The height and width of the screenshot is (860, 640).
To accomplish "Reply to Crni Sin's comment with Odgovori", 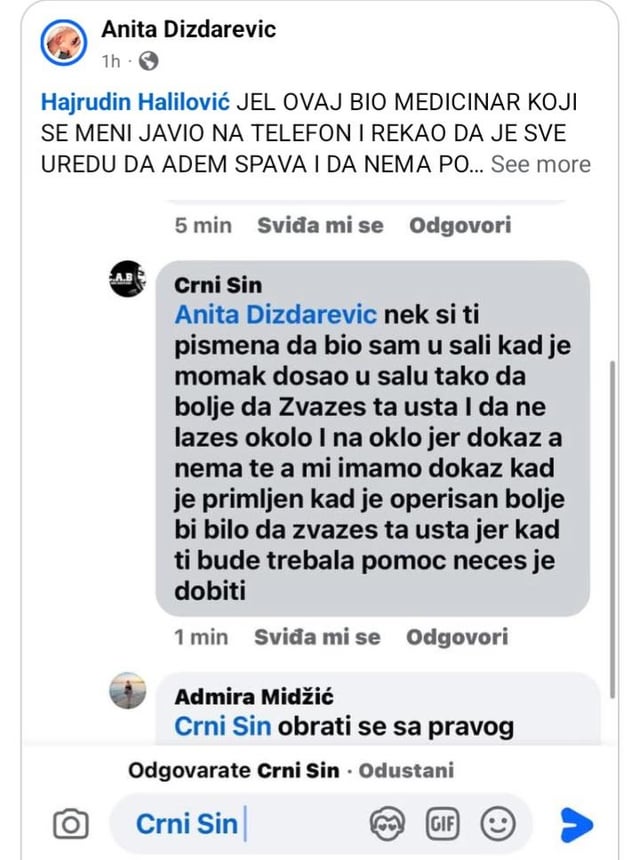I will pyautogui.click(x=457, y=637).
